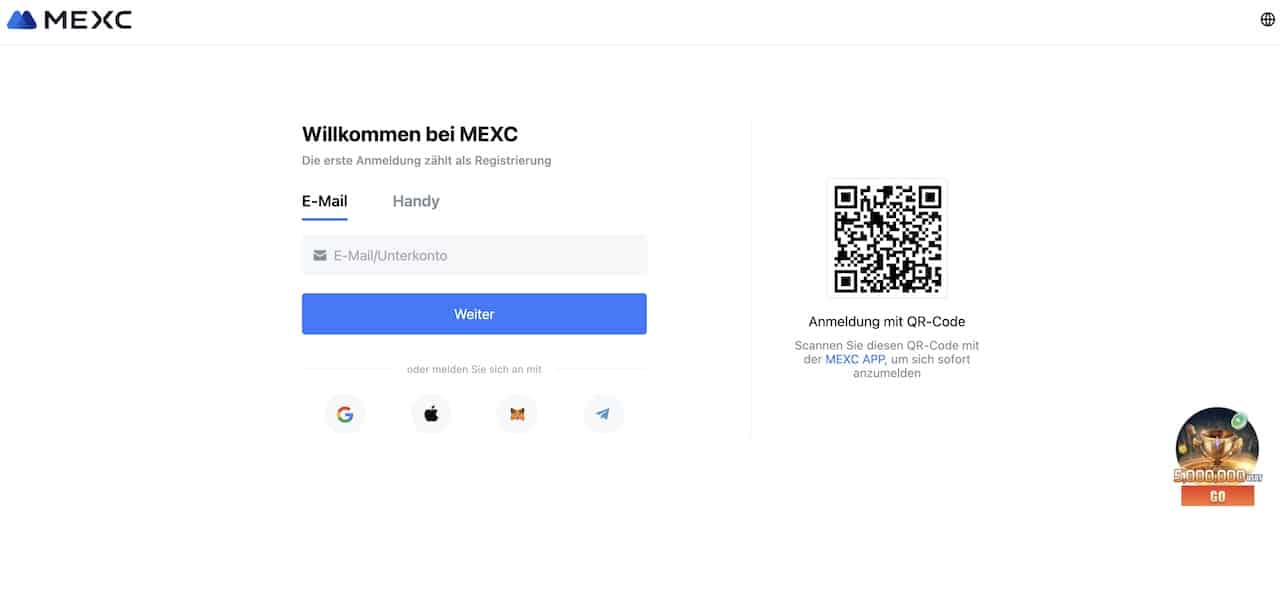The width and height of the screenshot is (1280, 601).
Task: Click the QR code for app login
Action: click(886, 238)
